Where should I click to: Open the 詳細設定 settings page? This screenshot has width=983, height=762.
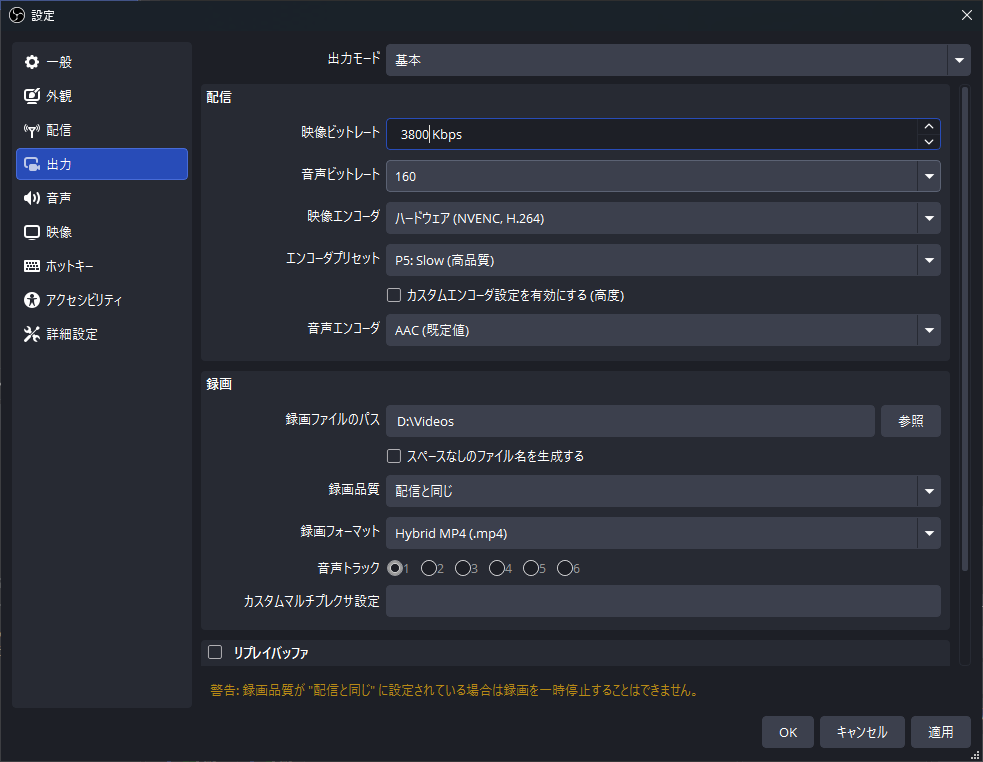pos(102,334)
